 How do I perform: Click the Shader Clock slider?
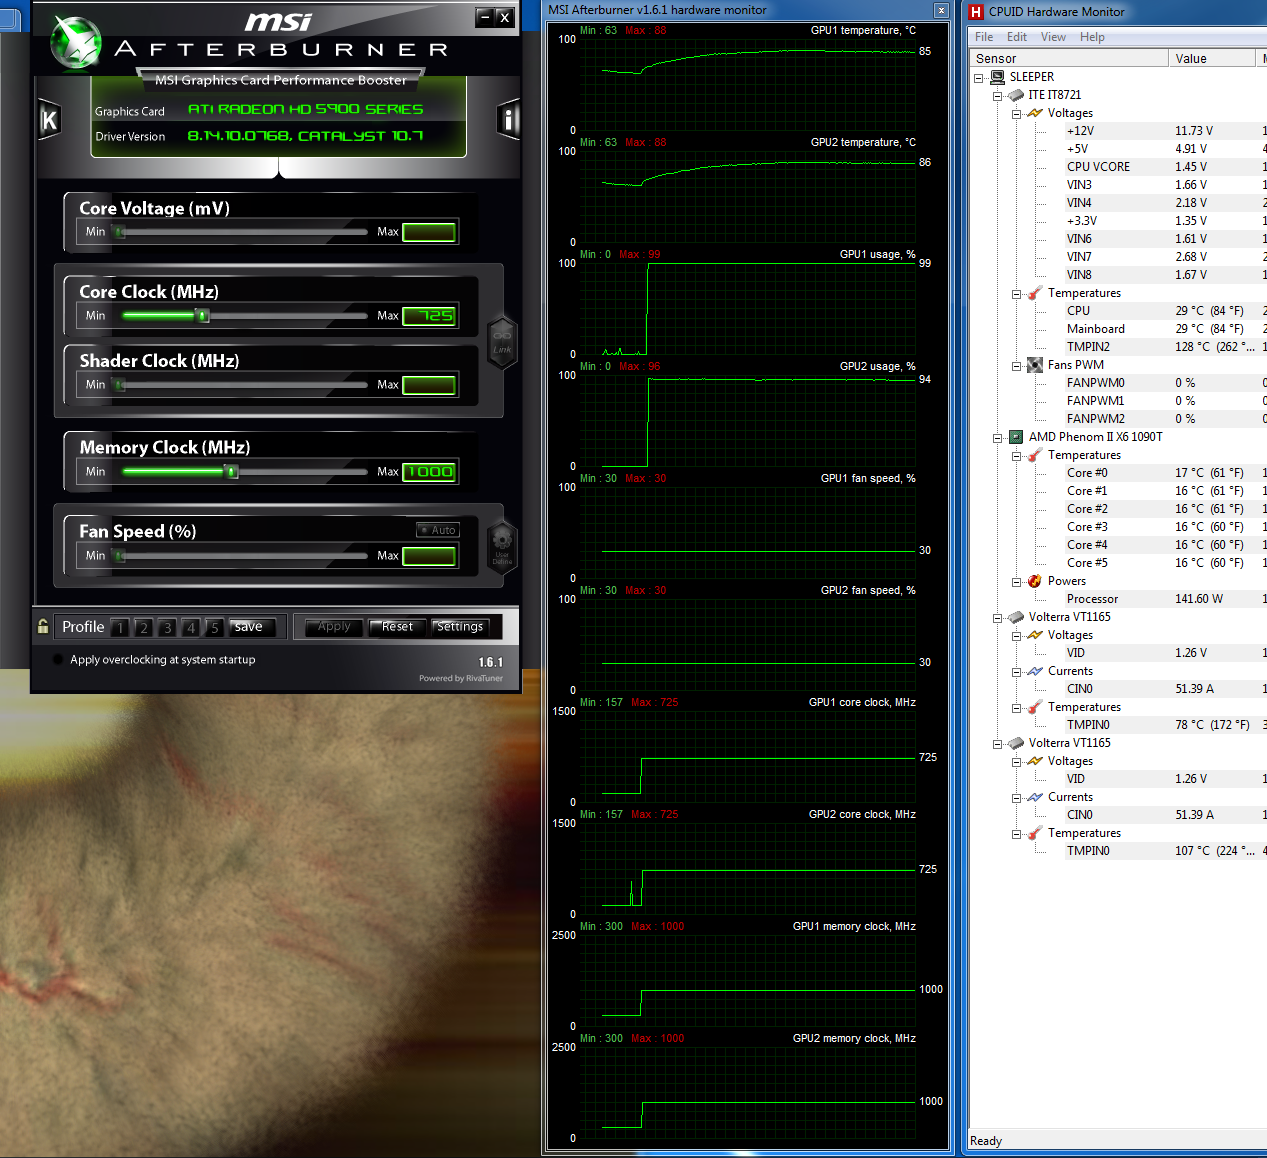click(241, 385)
